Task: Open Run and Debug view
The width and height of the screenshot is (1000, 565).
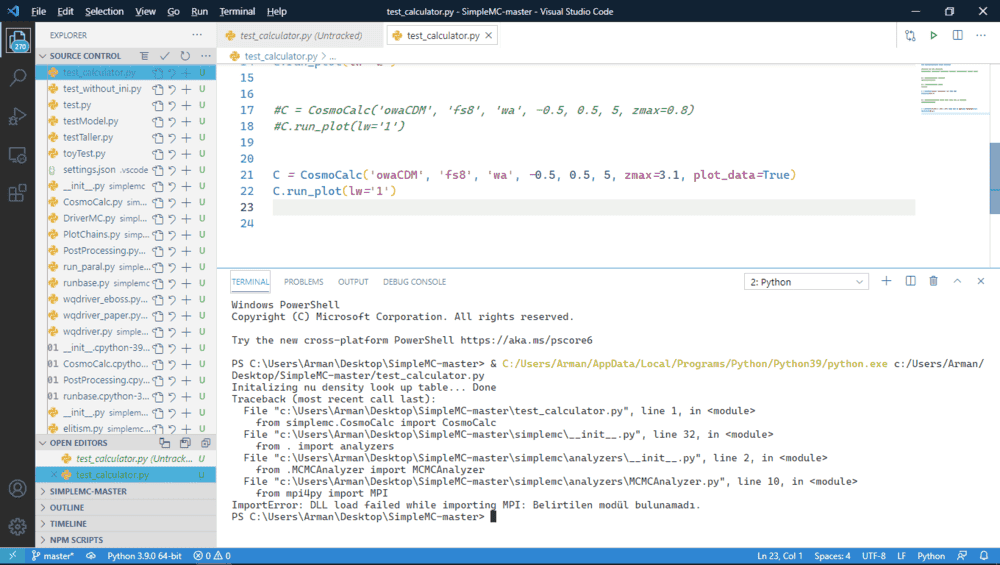Action: 18,116
